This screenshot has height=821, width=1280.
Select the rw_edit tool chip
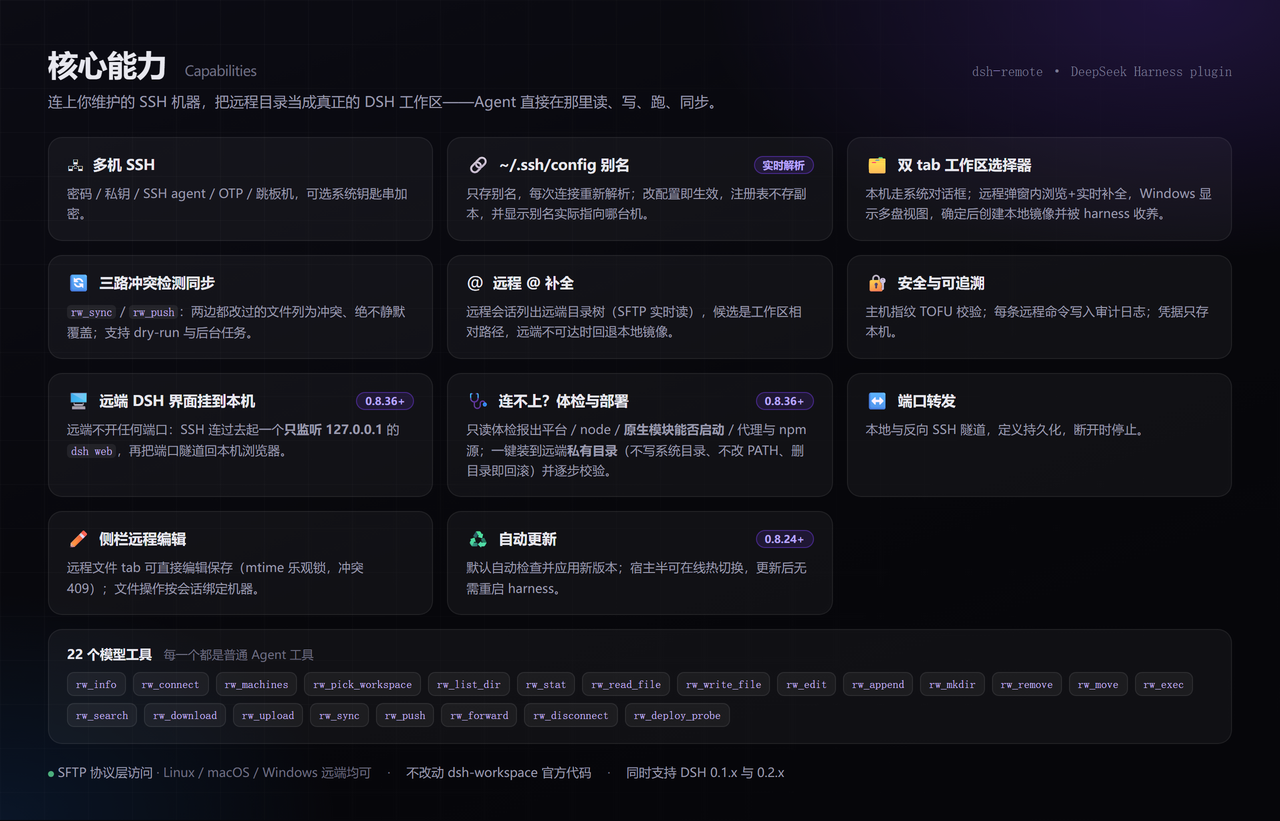(807, 685)
